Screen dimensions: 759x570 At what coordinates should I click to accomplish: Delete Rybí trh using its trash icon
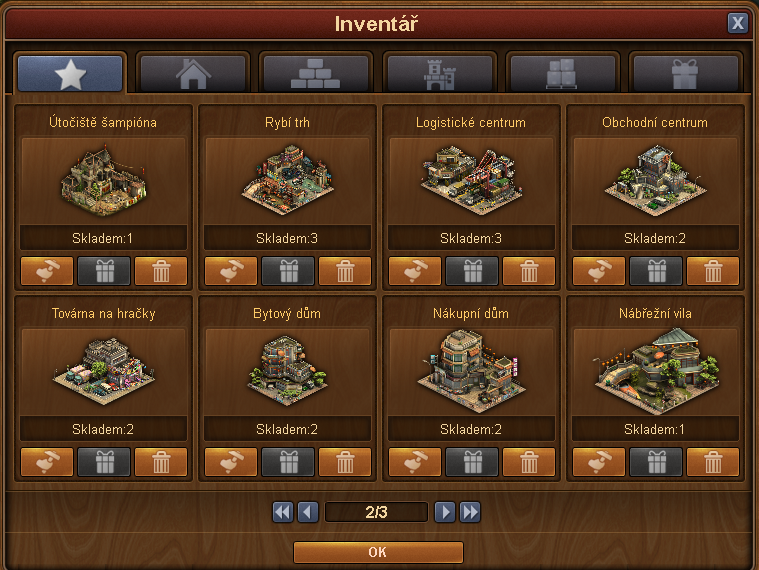(x=345, y=271)
